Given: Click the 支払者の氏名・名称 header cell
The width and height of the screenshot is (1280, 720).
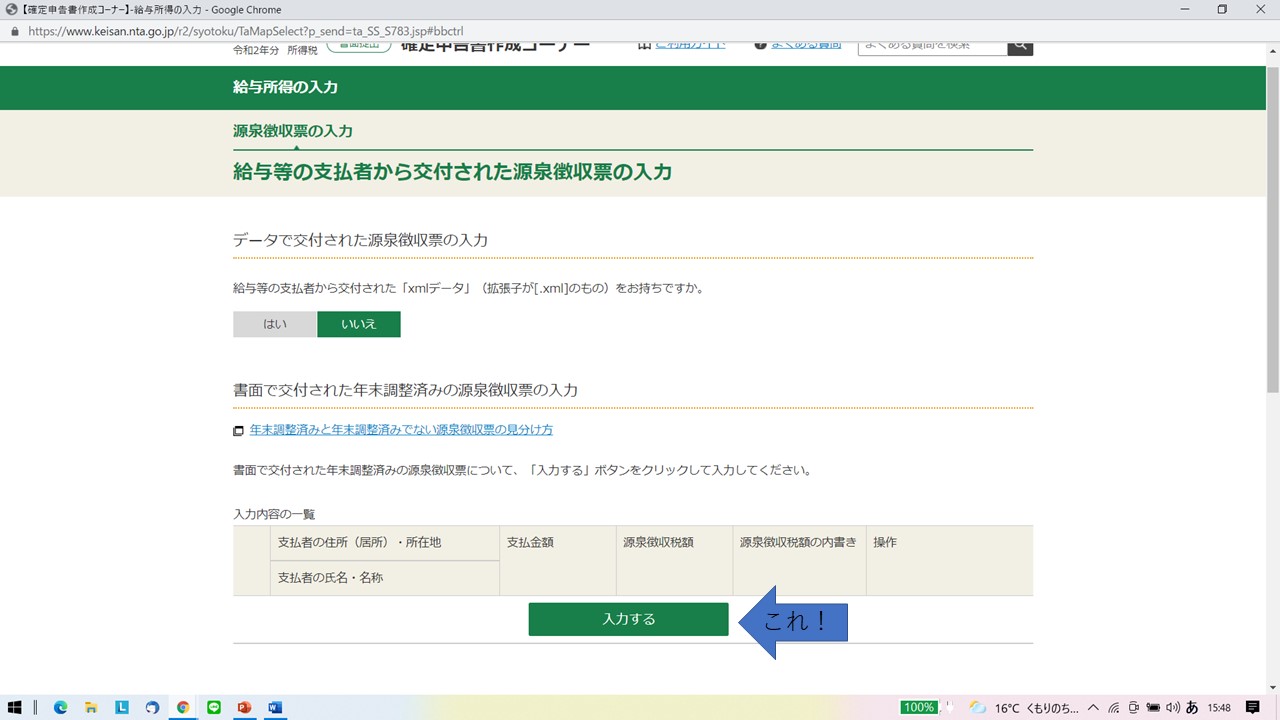Looking at the screenshot, I should [385, 578].
